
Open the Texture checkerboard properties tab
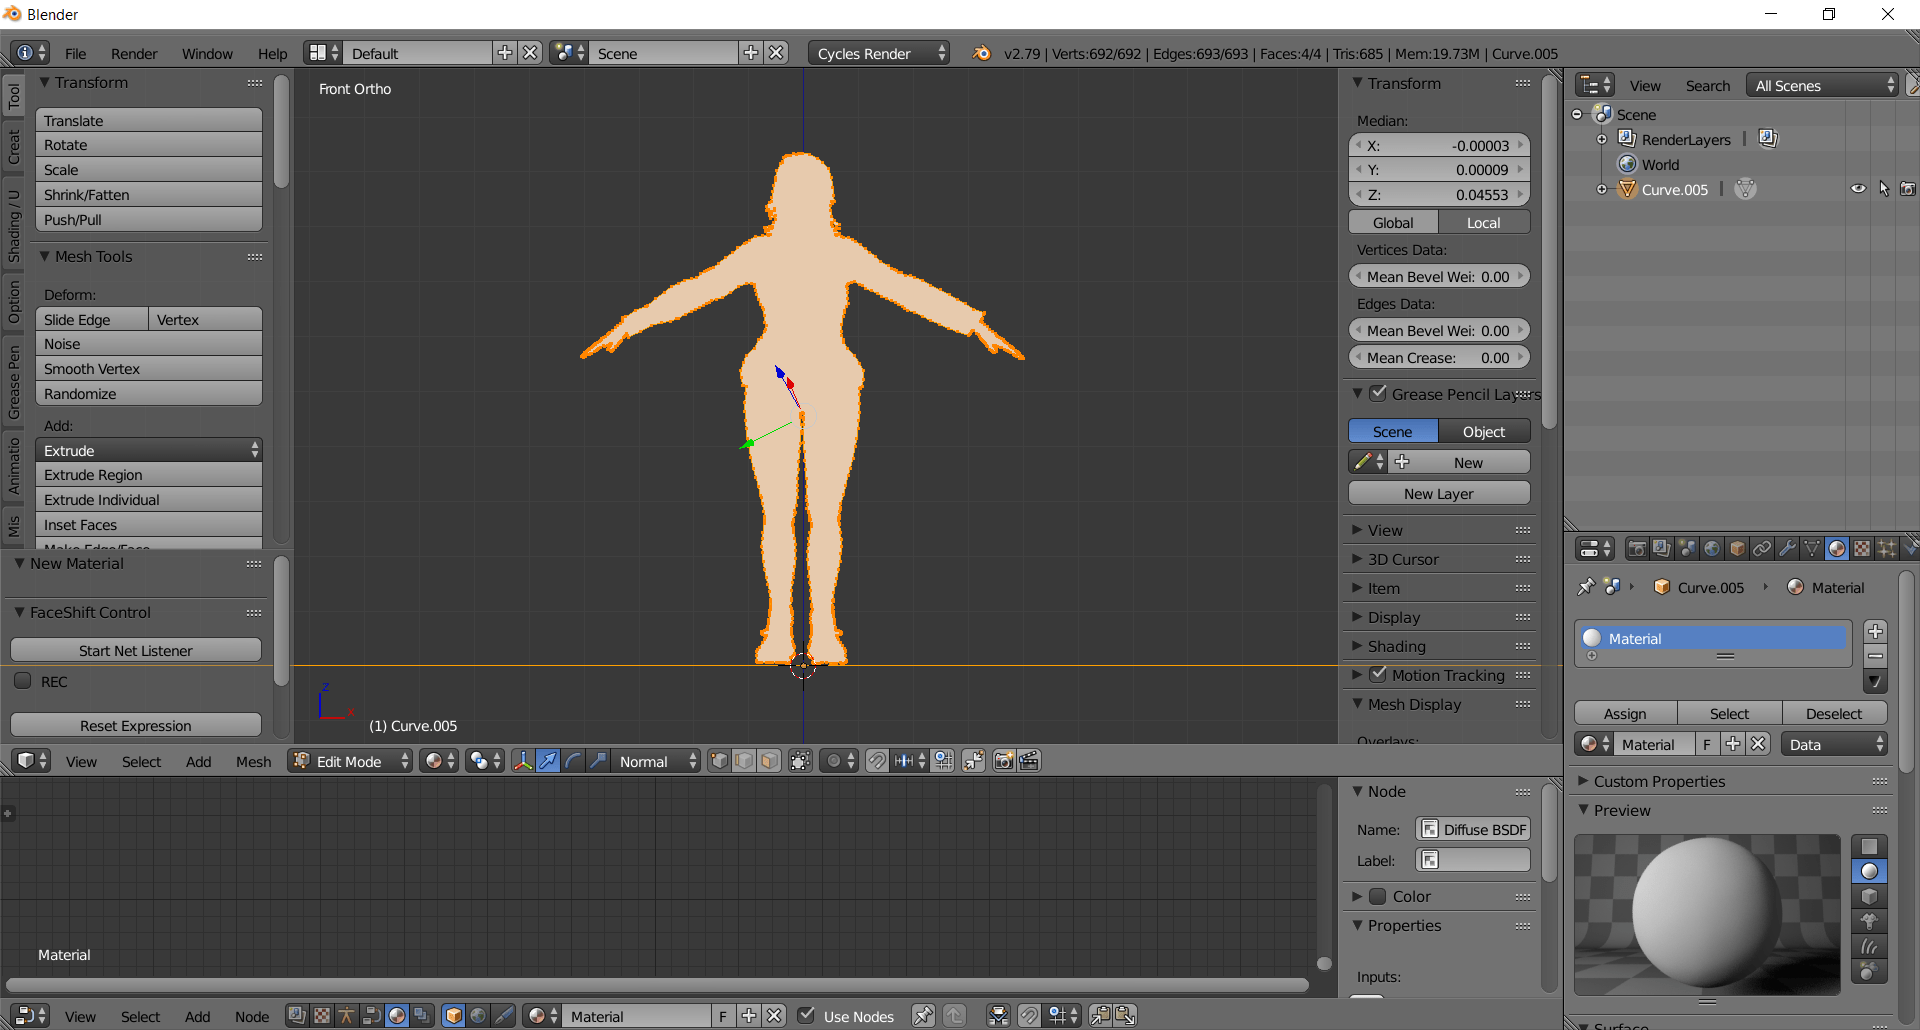coord(1862,548)
